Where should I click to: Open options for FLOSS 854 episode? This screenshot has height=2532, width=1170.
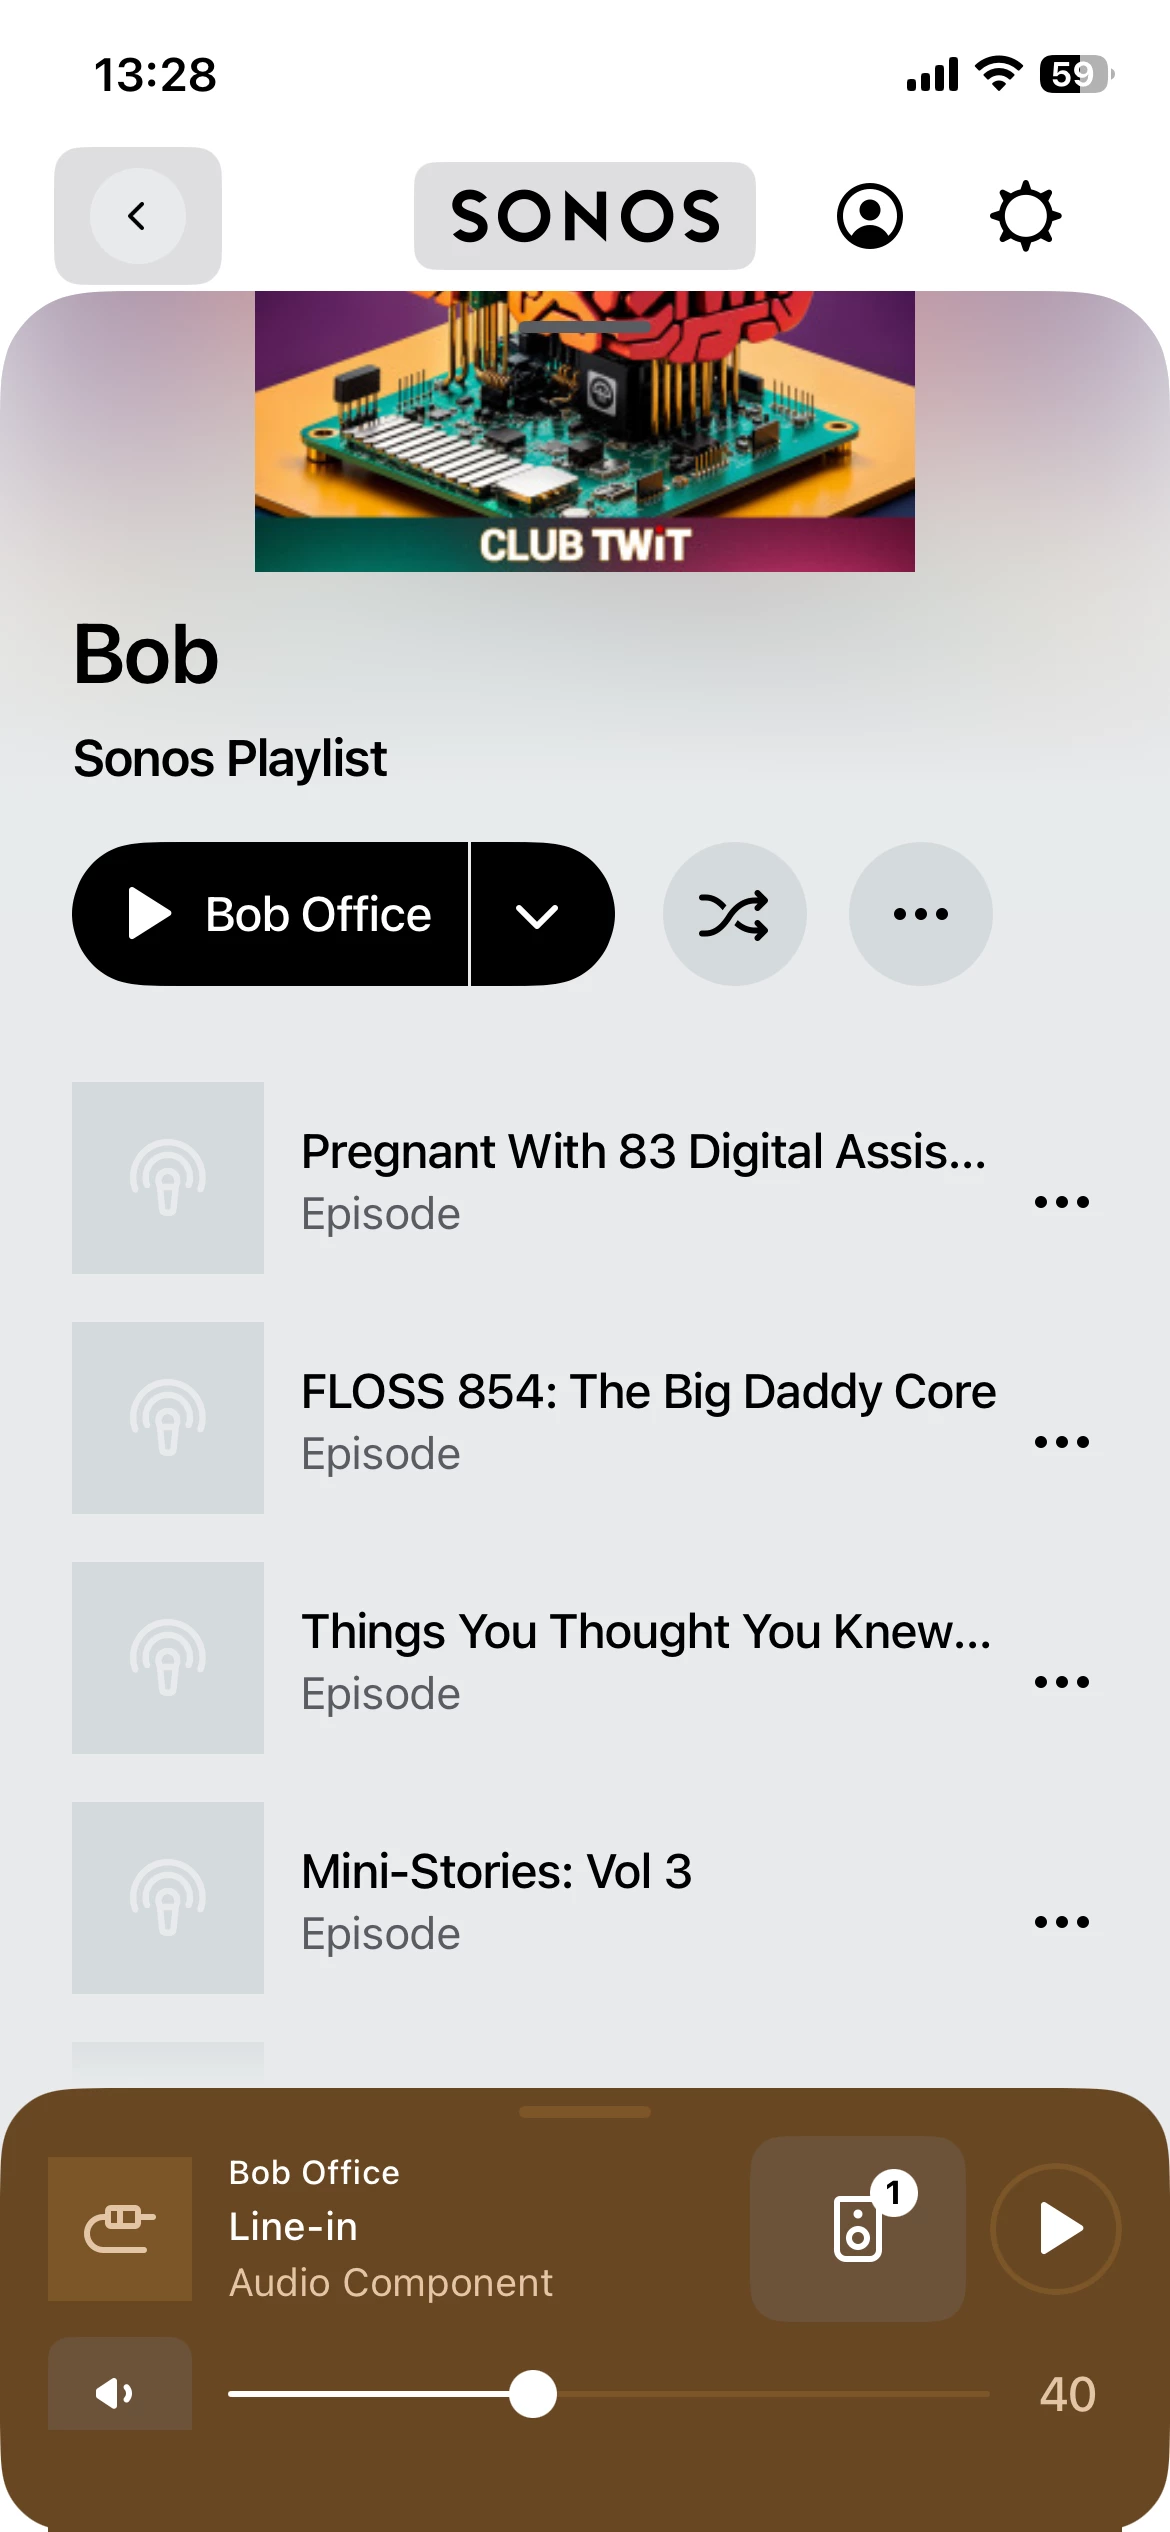(1061, 1441)
